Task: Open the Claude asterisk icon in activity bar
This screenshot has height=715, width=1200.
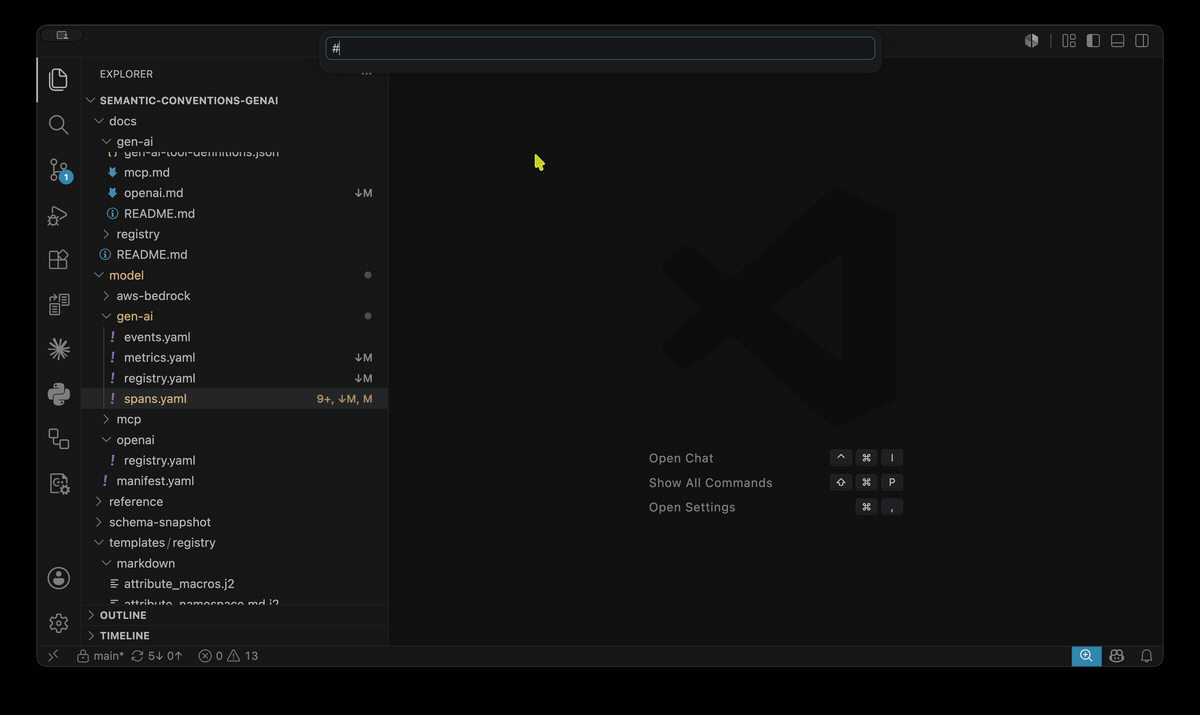Action: coord(58,349)
